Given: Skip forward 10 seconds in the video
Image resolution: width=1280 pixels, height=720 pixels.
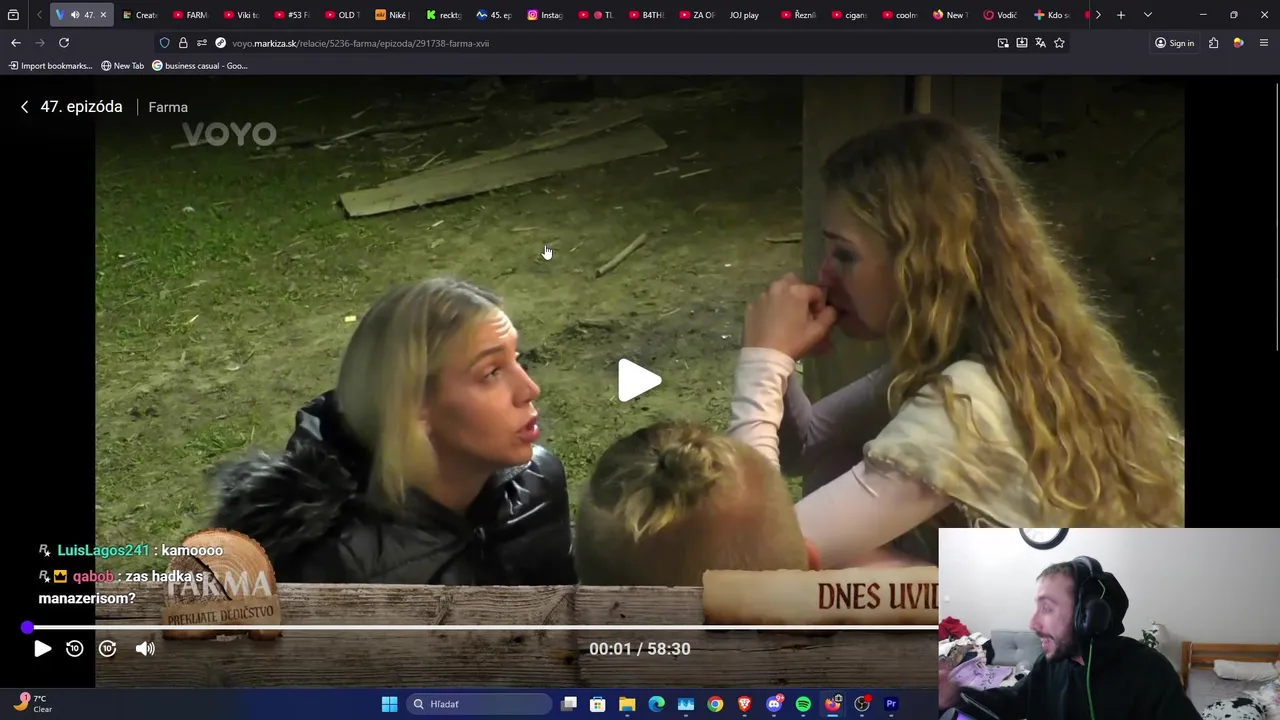Looking at the screenshot, I should 108,649.
